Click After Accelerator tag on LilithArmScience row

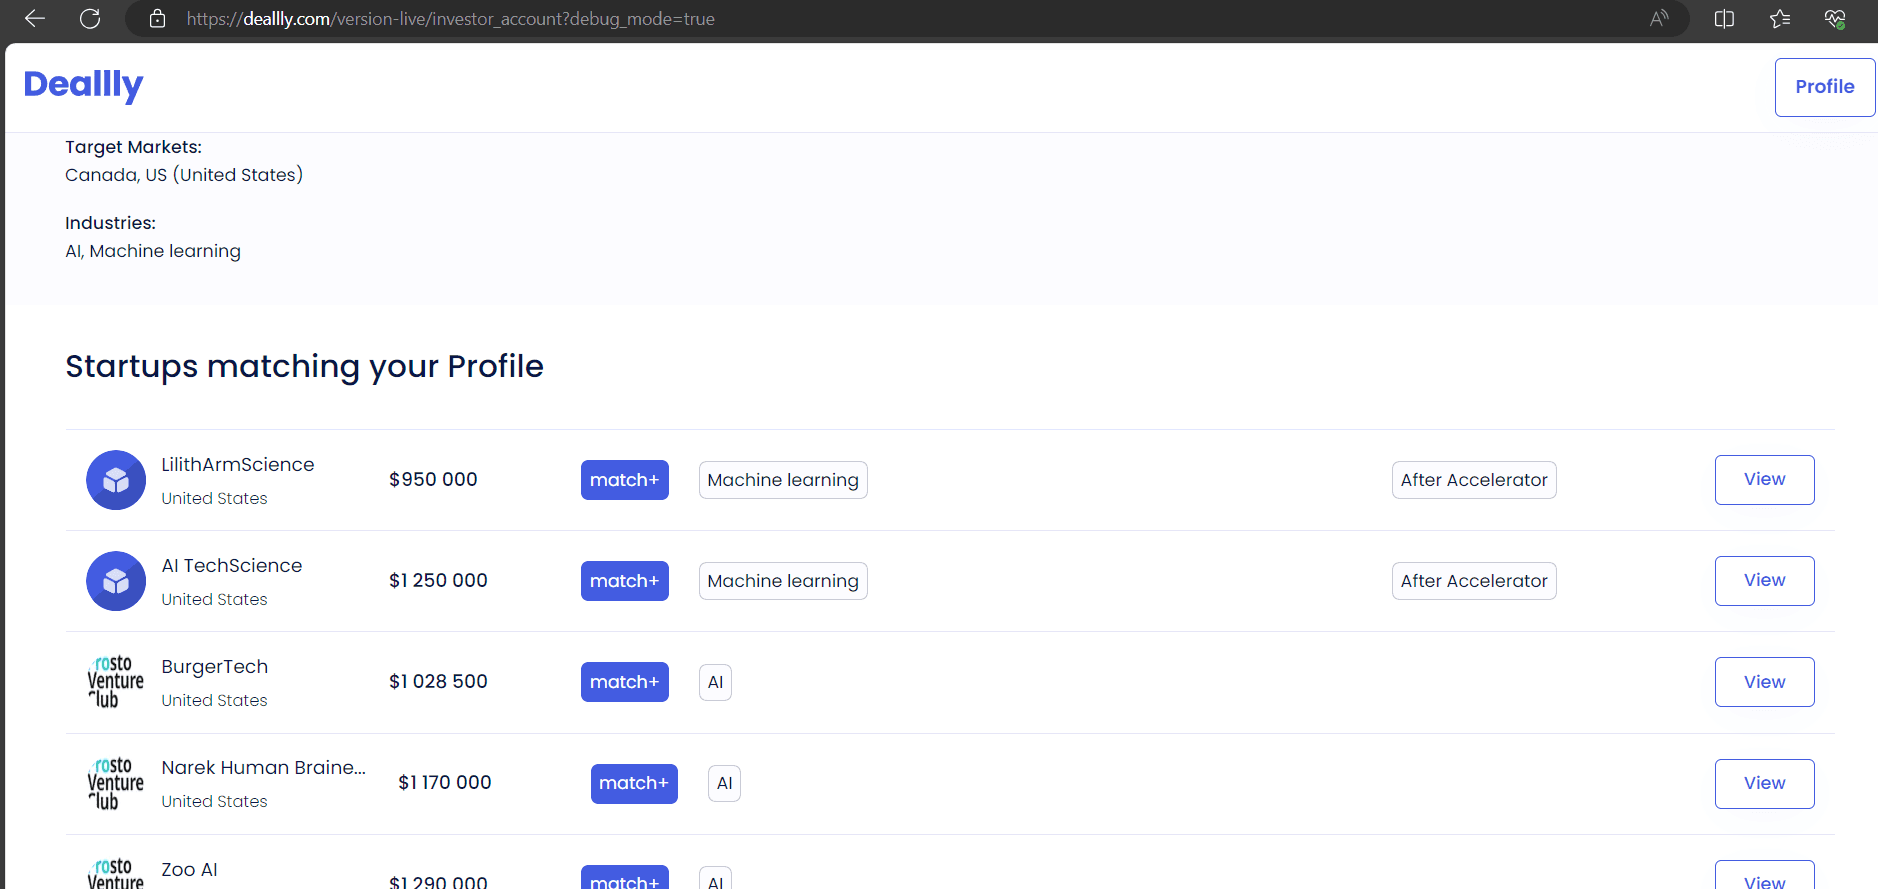[1474, 480]
